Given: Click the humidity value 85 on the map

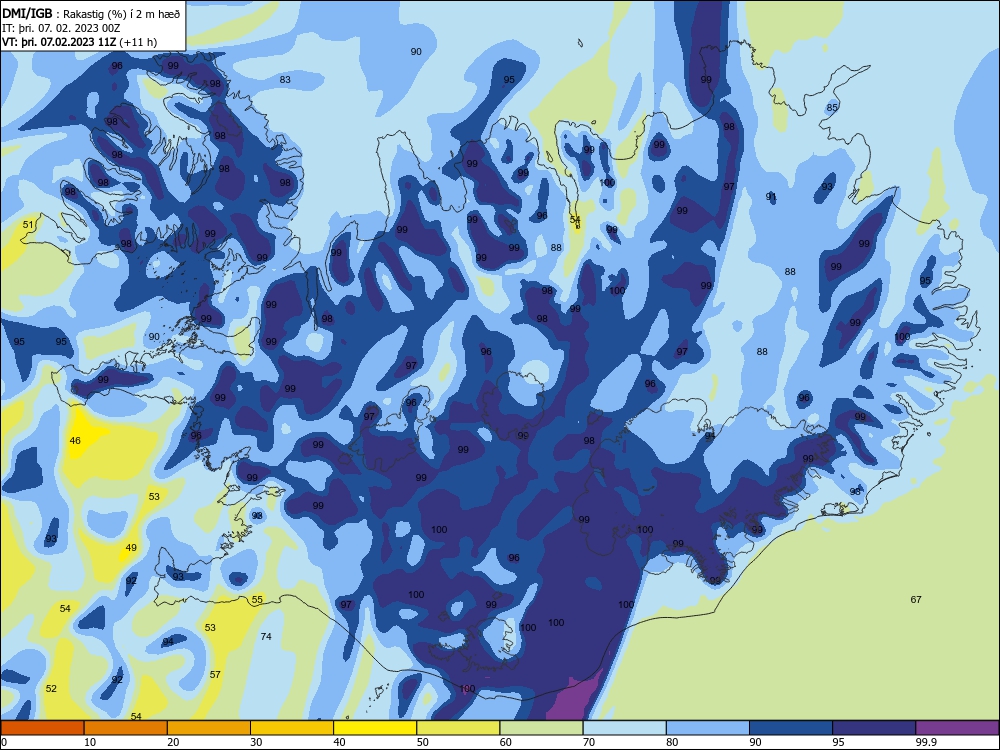Looking at the screenshot, I should 832,108.
